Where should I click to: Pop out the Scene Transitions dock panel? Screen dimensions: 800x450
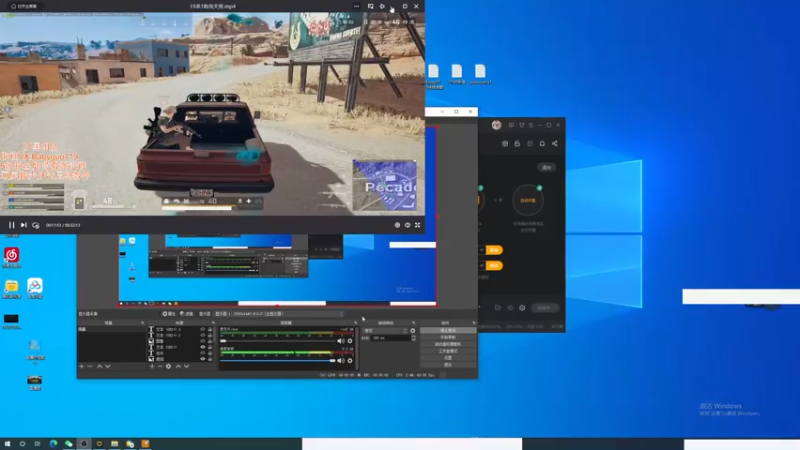click(x=413, y=323)
